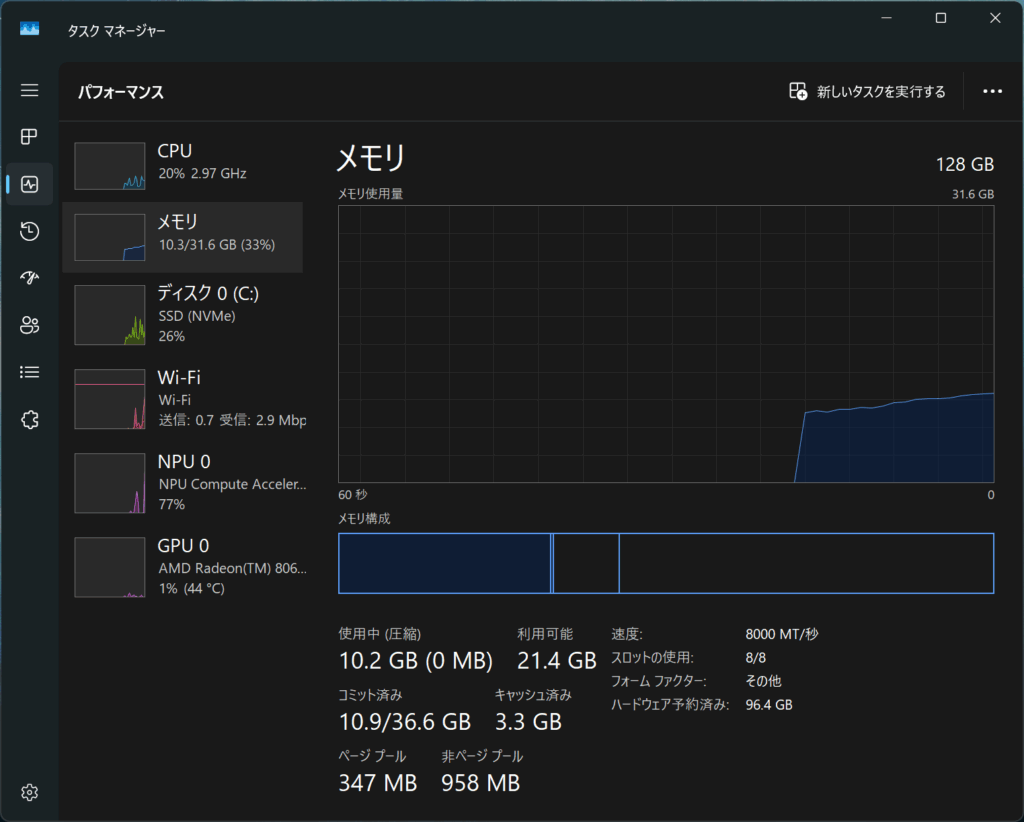Image resolution: width=1024 pixels, height=822 pixels.
Task: Open the Details list icon
Action: click(29, 372)
